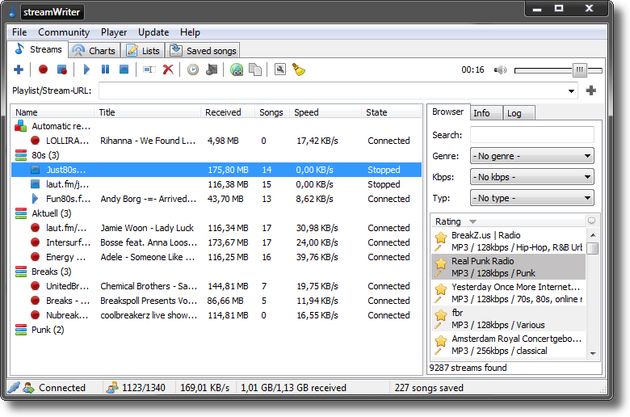Select the Just80s stream row

tap(217, 170)
